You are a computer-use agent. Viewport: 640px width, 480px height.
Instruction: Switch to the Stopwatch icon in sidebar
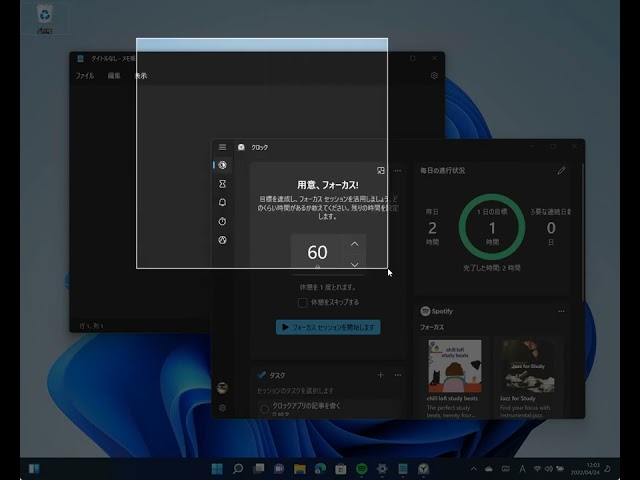pos(222,221)
